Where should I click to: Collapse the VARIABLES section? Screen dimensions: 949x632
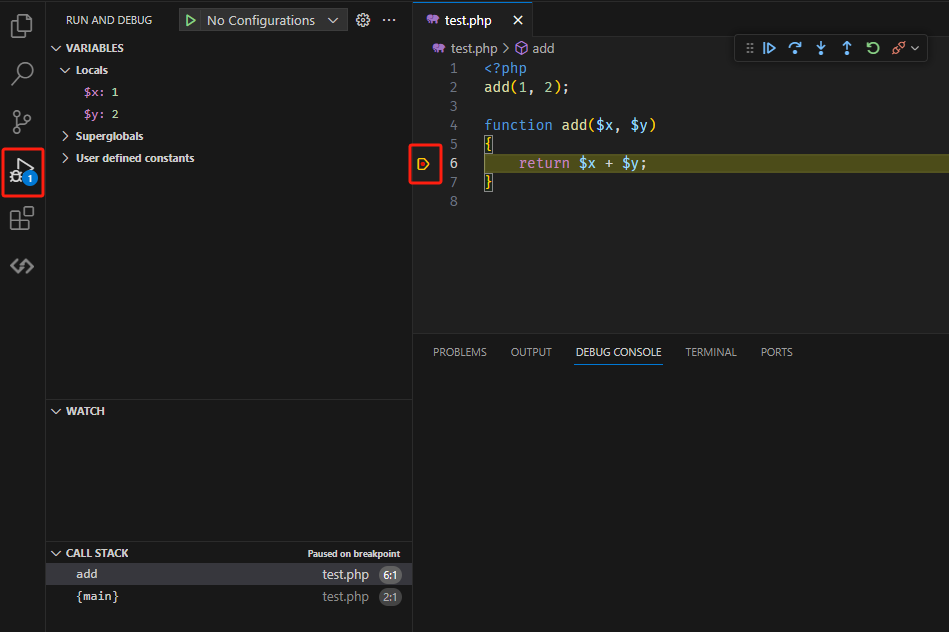pos(56,48)
